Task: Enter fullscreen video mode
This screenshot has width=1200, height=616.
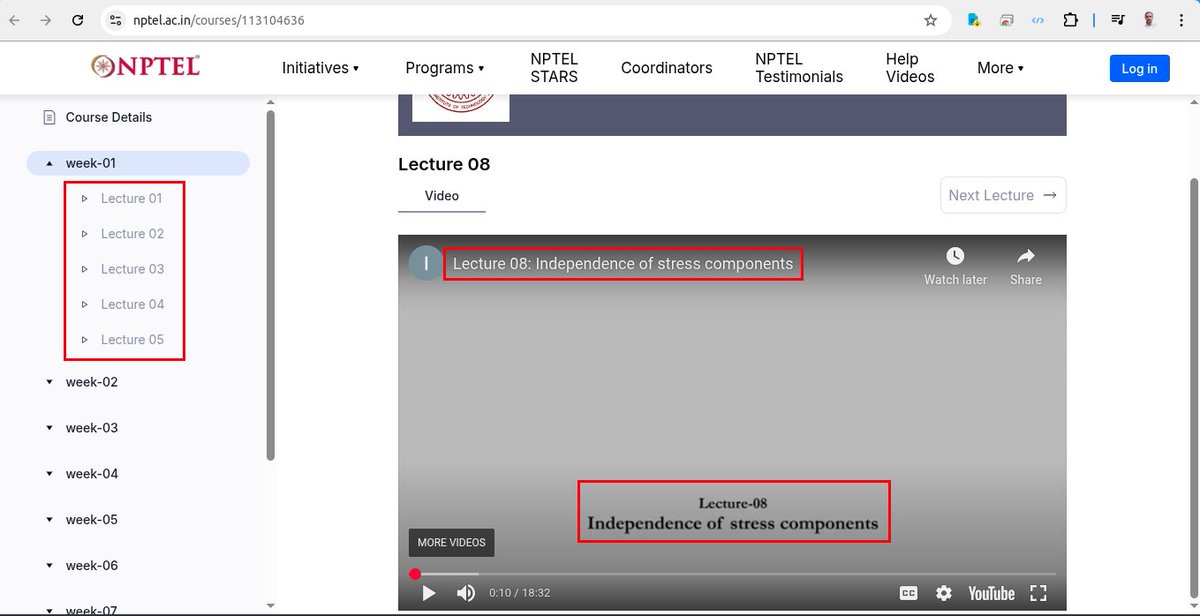Action: tap(1038, 593)
